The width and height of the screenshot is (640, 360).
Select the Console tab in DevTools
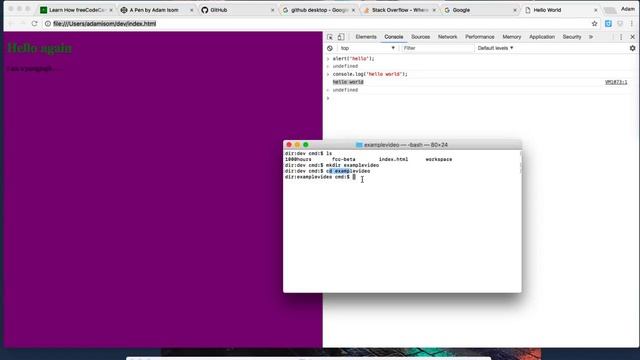point(393,37)
